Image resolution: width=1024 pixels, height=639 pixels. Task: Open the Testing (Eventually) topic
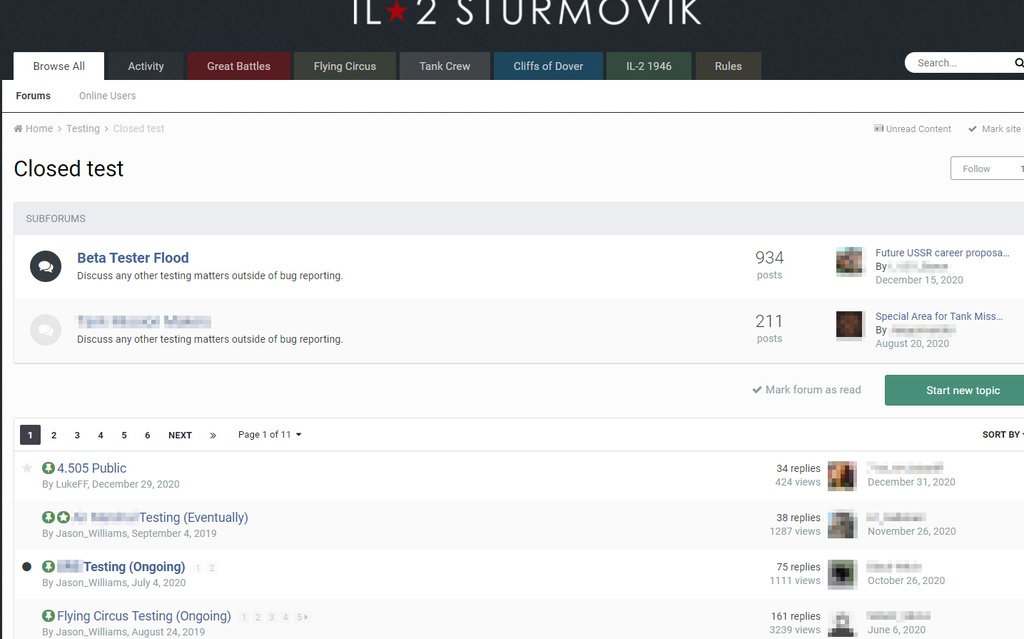[x=161, y=517]
